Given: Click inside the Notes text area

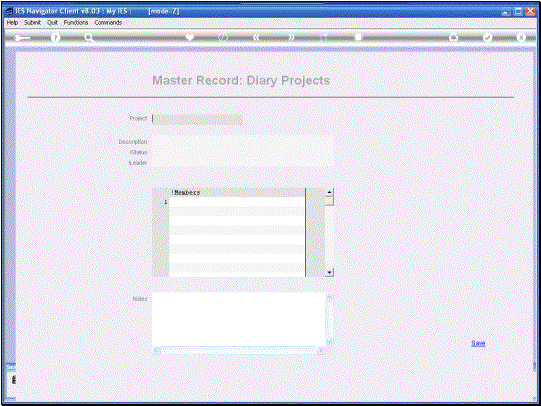Looking at the screenshot, I should pos(239,319).
